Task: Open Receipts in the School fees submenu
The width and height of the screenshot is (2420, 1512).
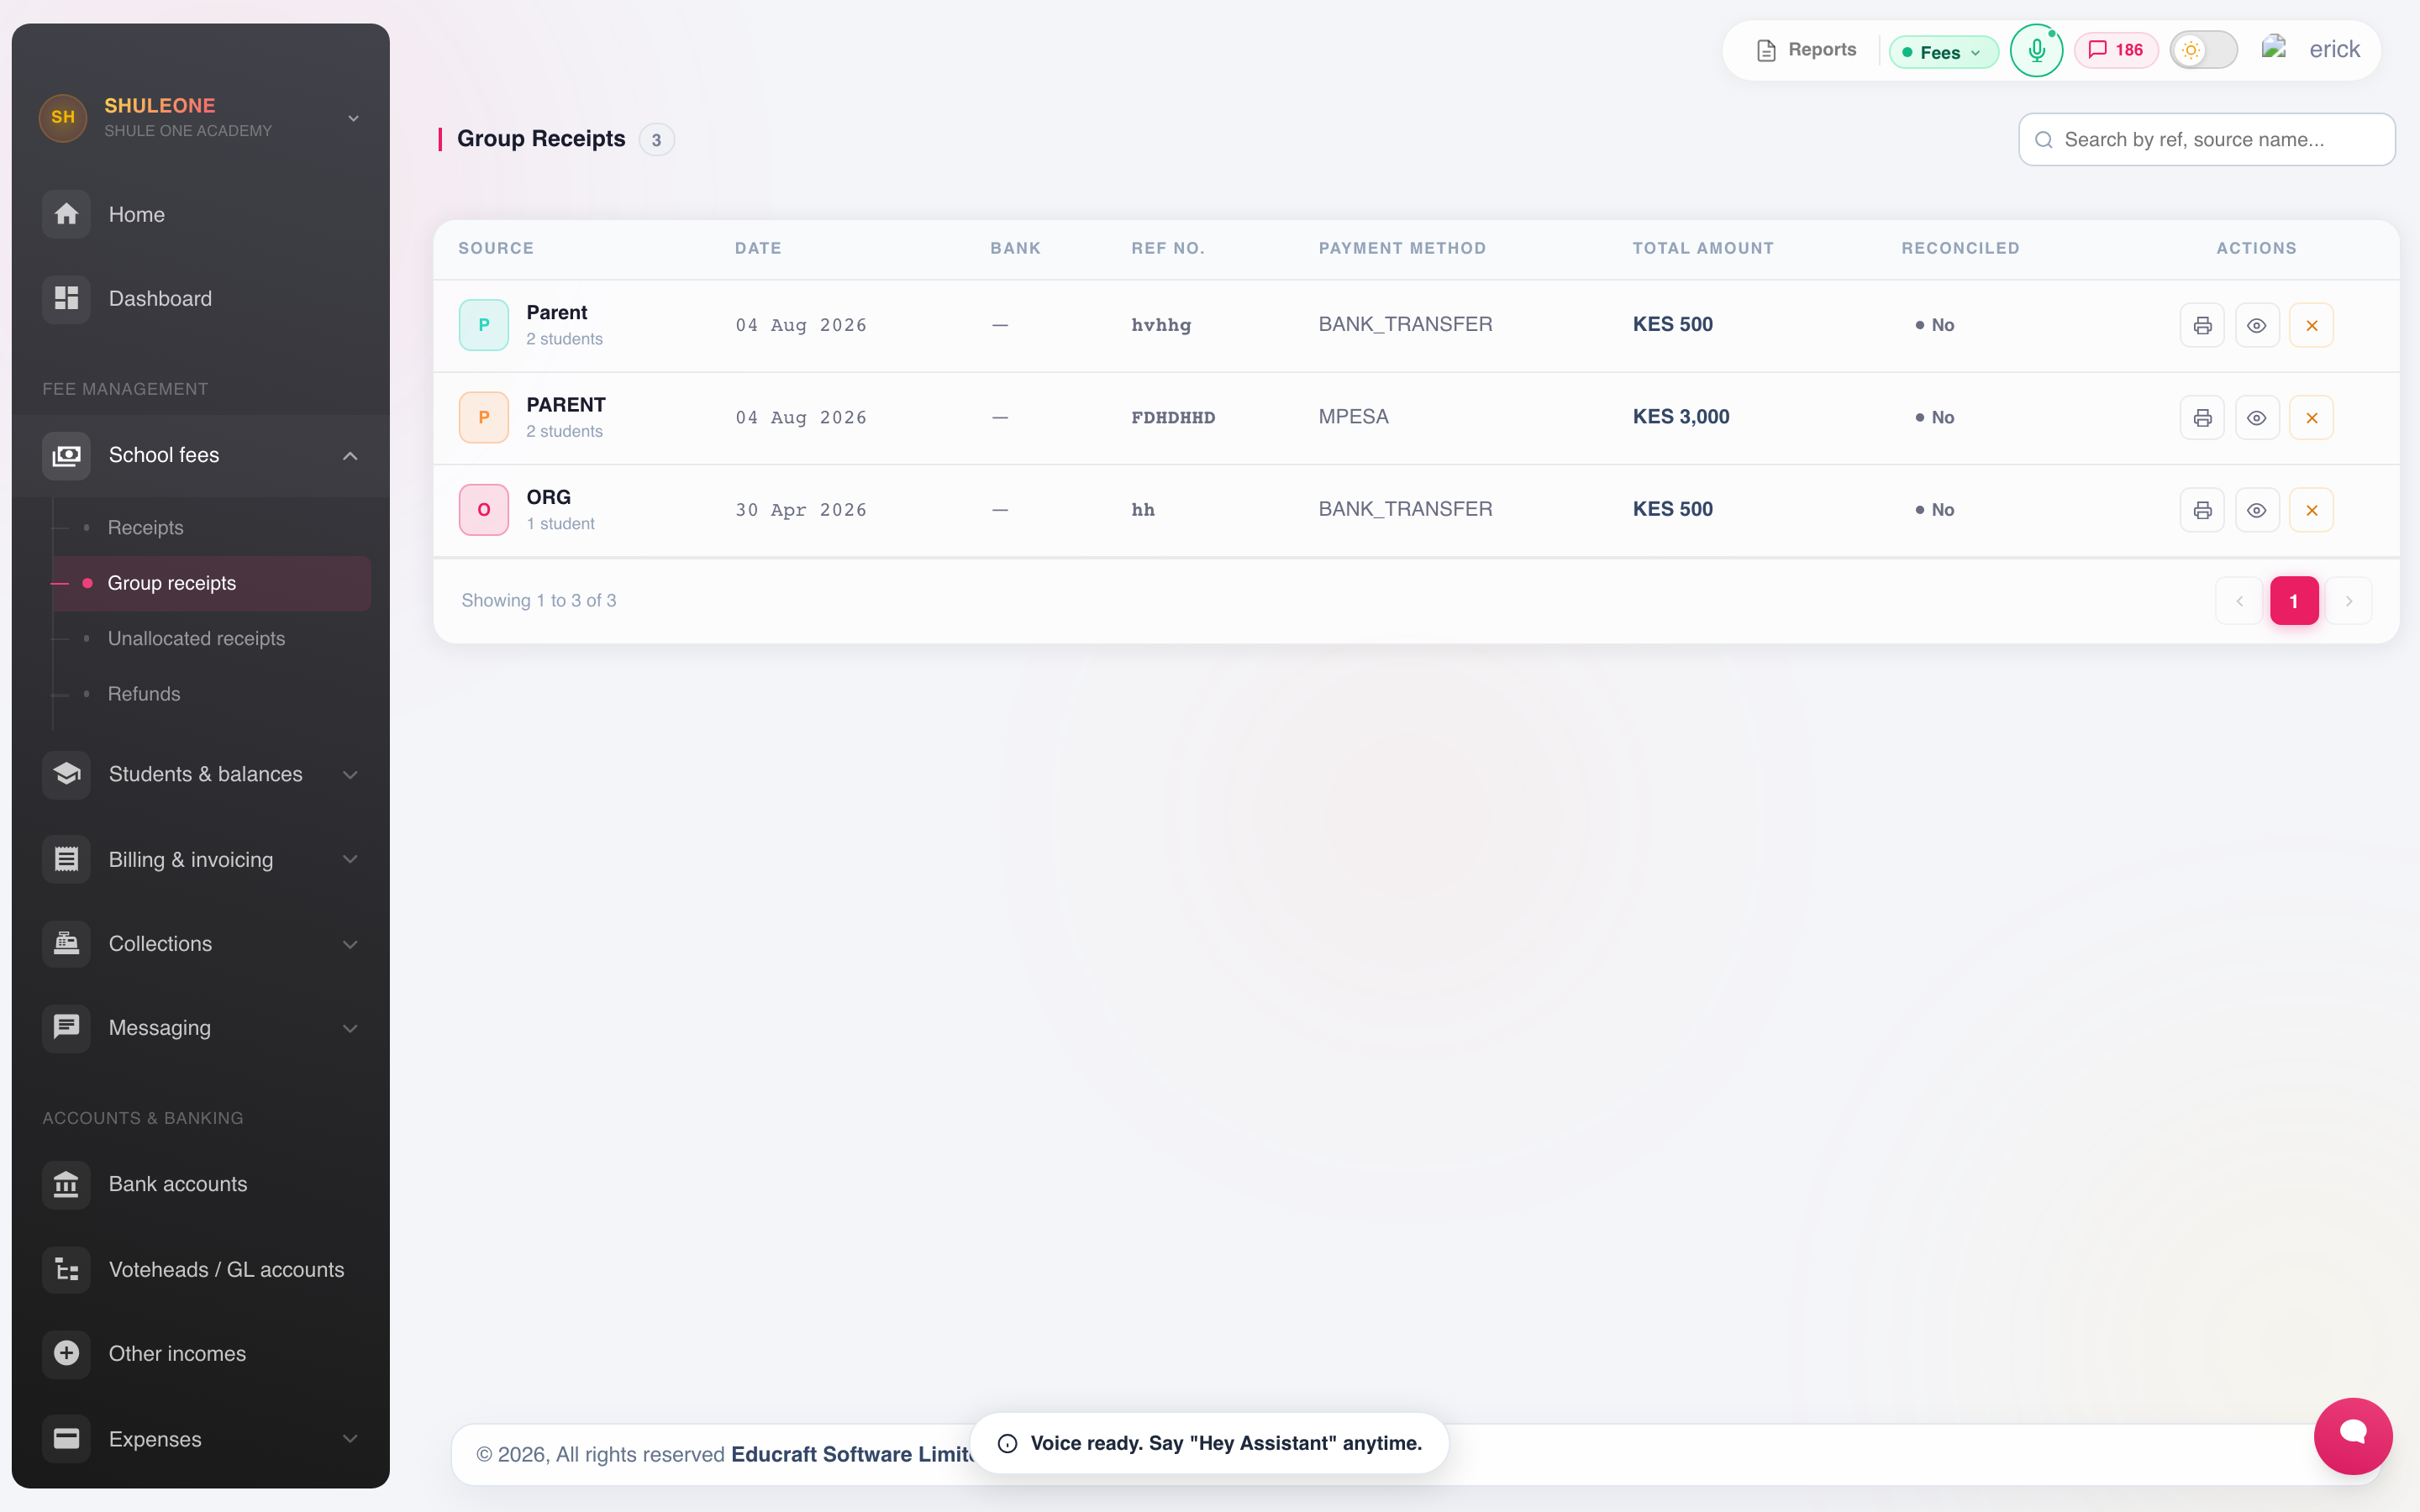Action: click(x=145, y=527)
